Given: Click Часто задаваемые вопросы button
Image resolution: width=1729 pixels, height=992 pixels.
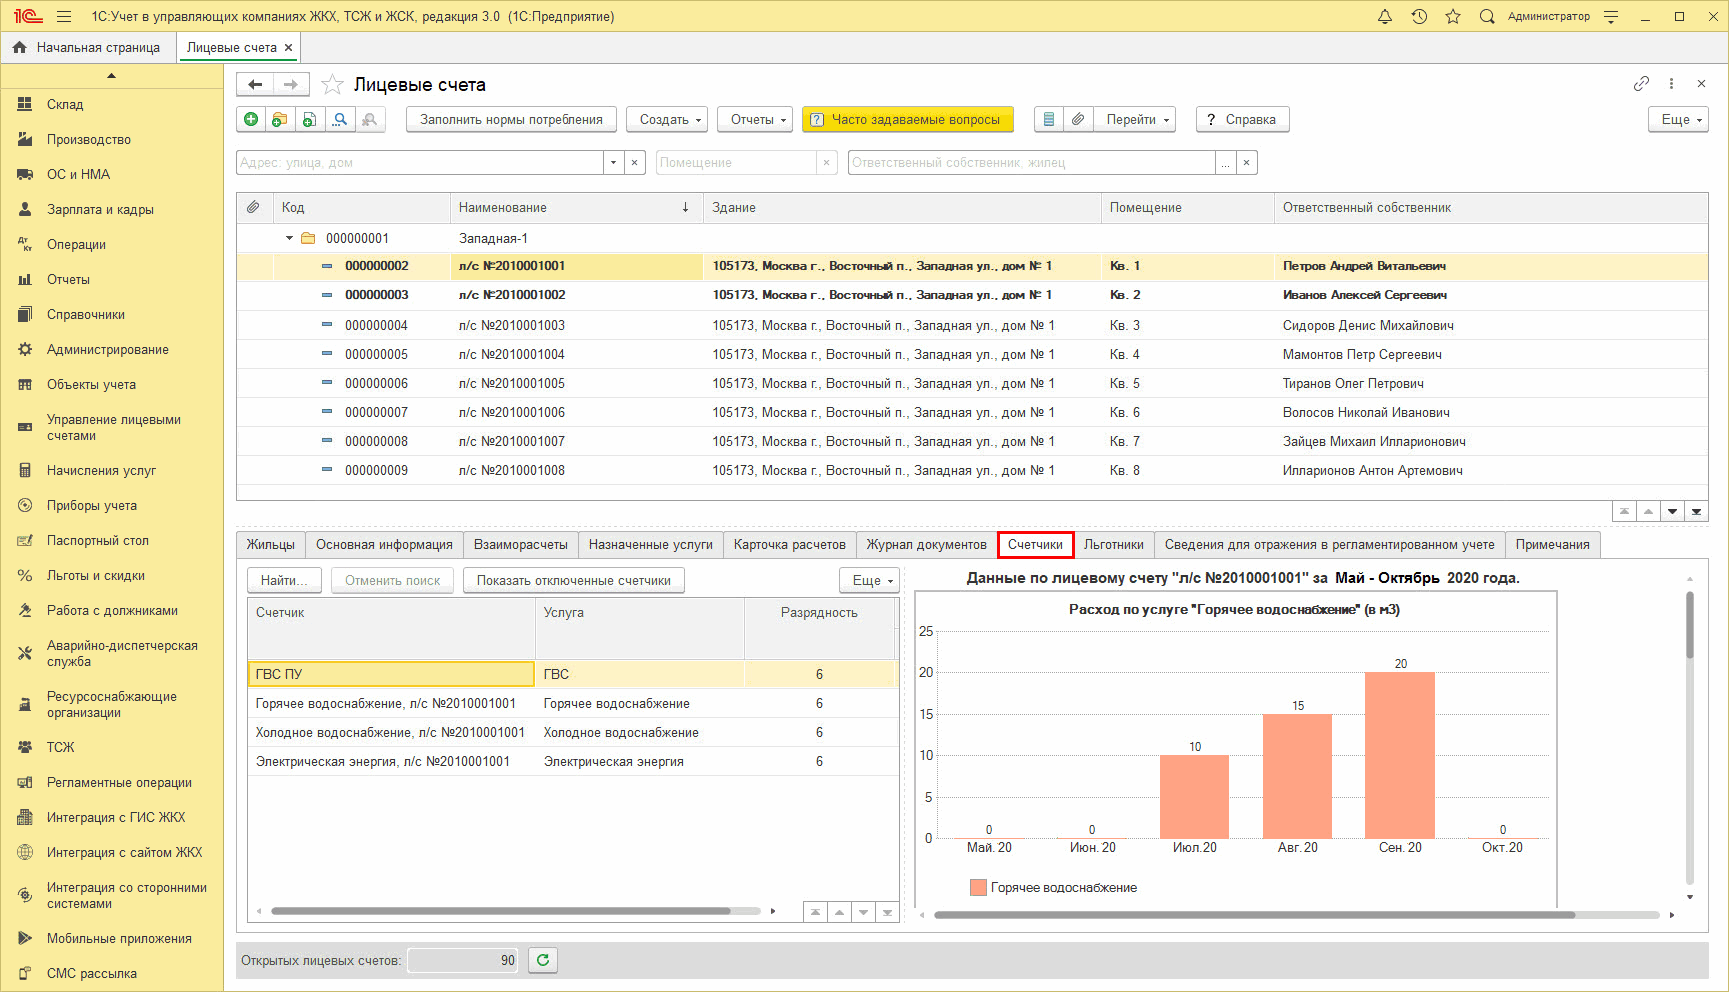Looking at the screenshot, I should point(907,119).
